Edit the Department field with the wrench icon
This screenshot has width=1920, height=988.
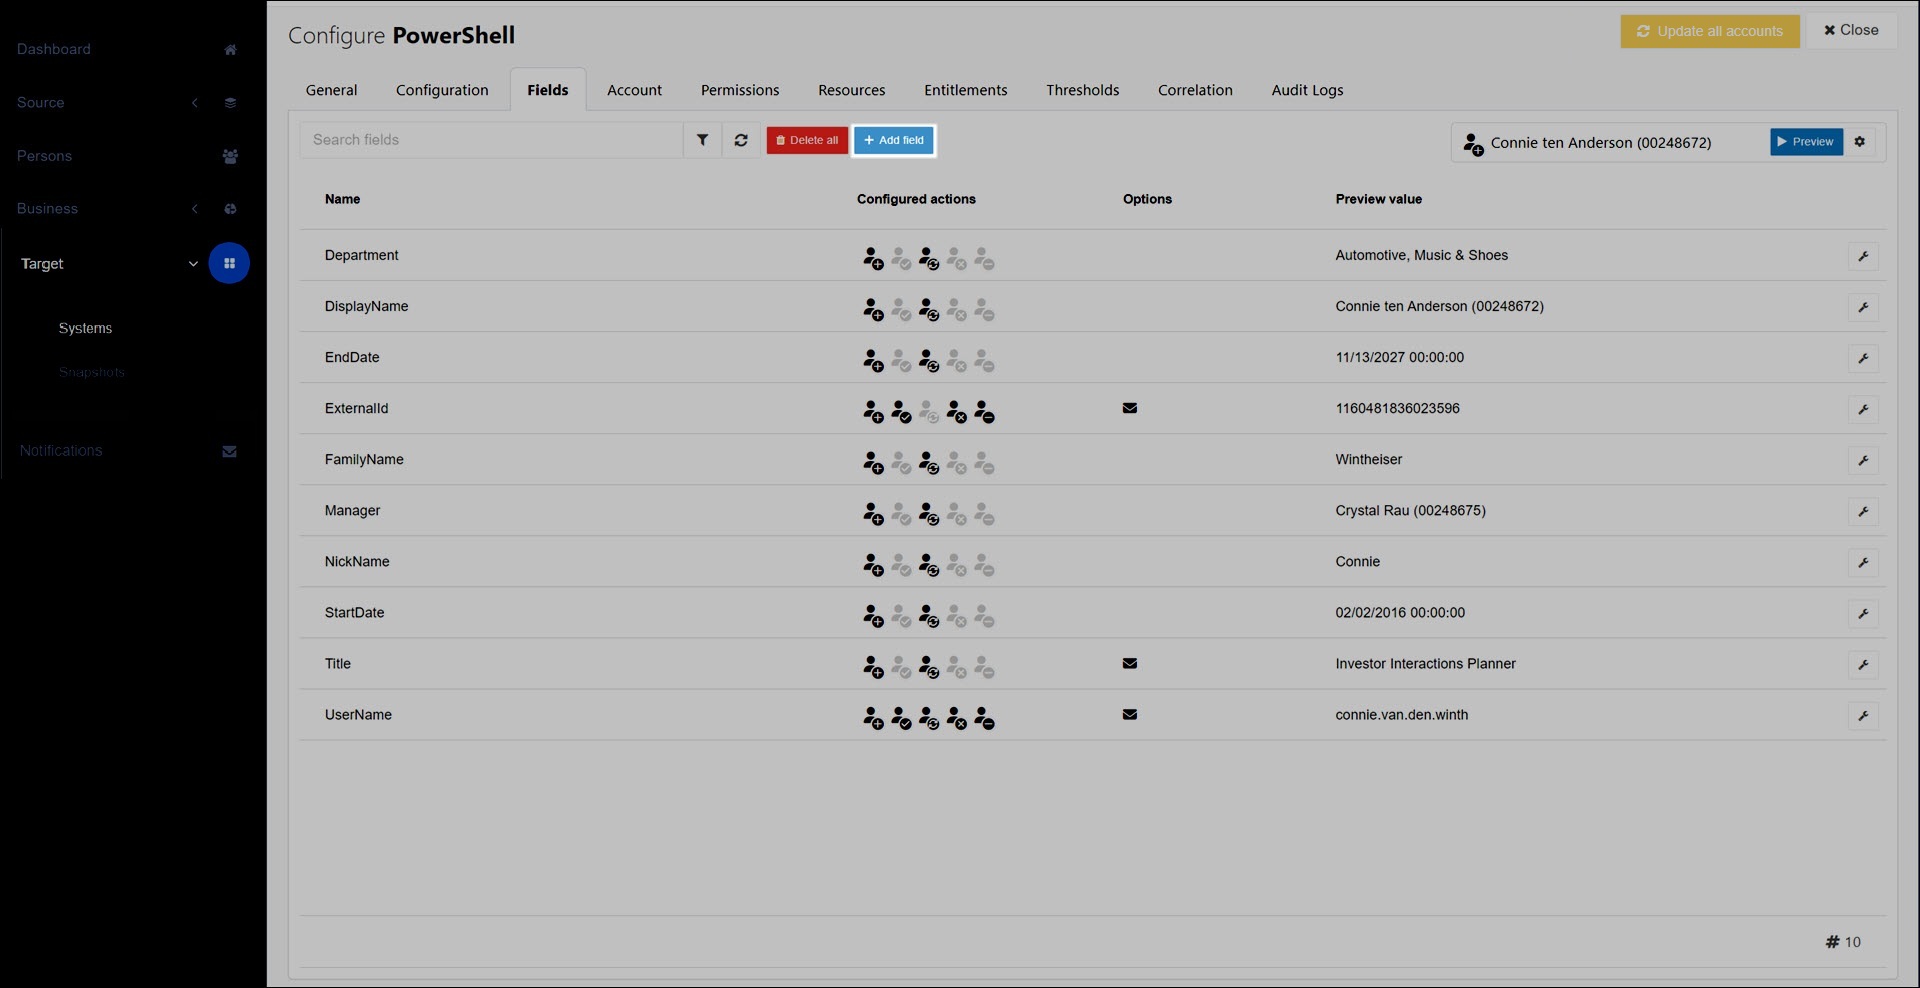coord(1863,256)
